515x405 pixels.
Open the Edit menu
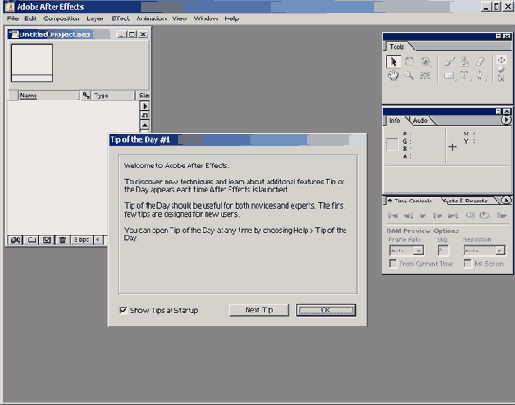click(30, 19)
